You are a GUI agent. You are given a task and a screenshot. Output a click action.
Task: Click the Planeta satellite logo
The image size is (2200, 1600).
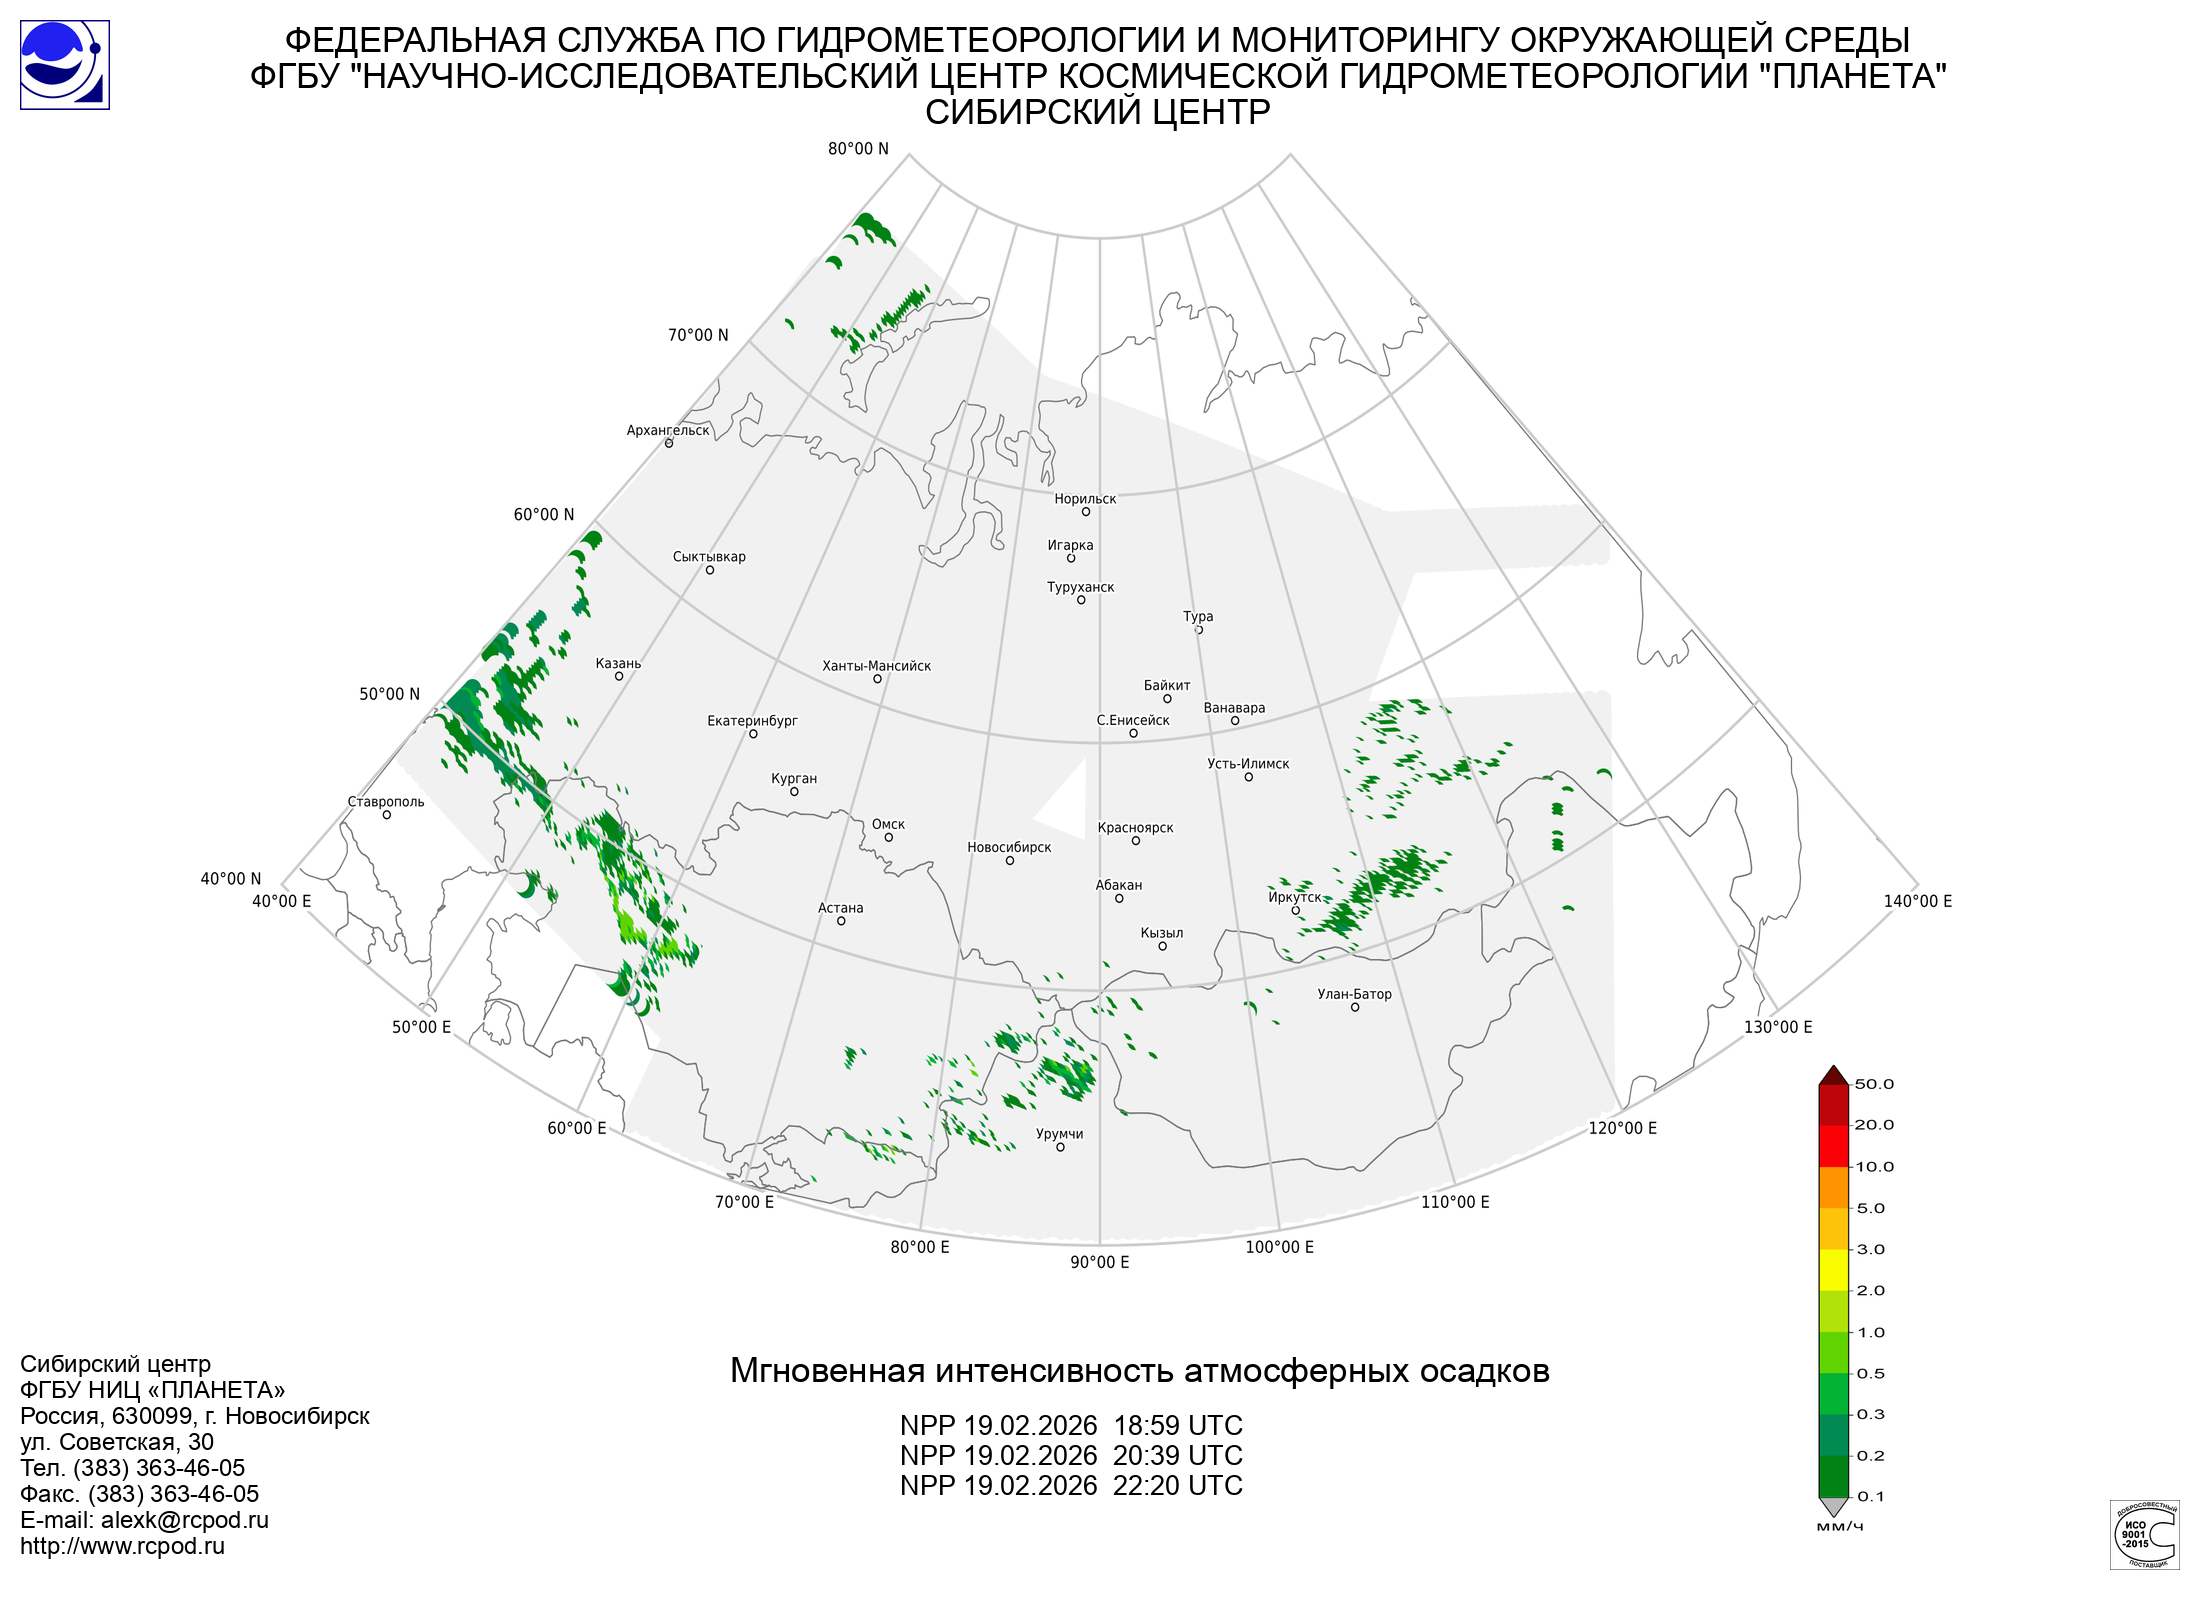point(65,65)
